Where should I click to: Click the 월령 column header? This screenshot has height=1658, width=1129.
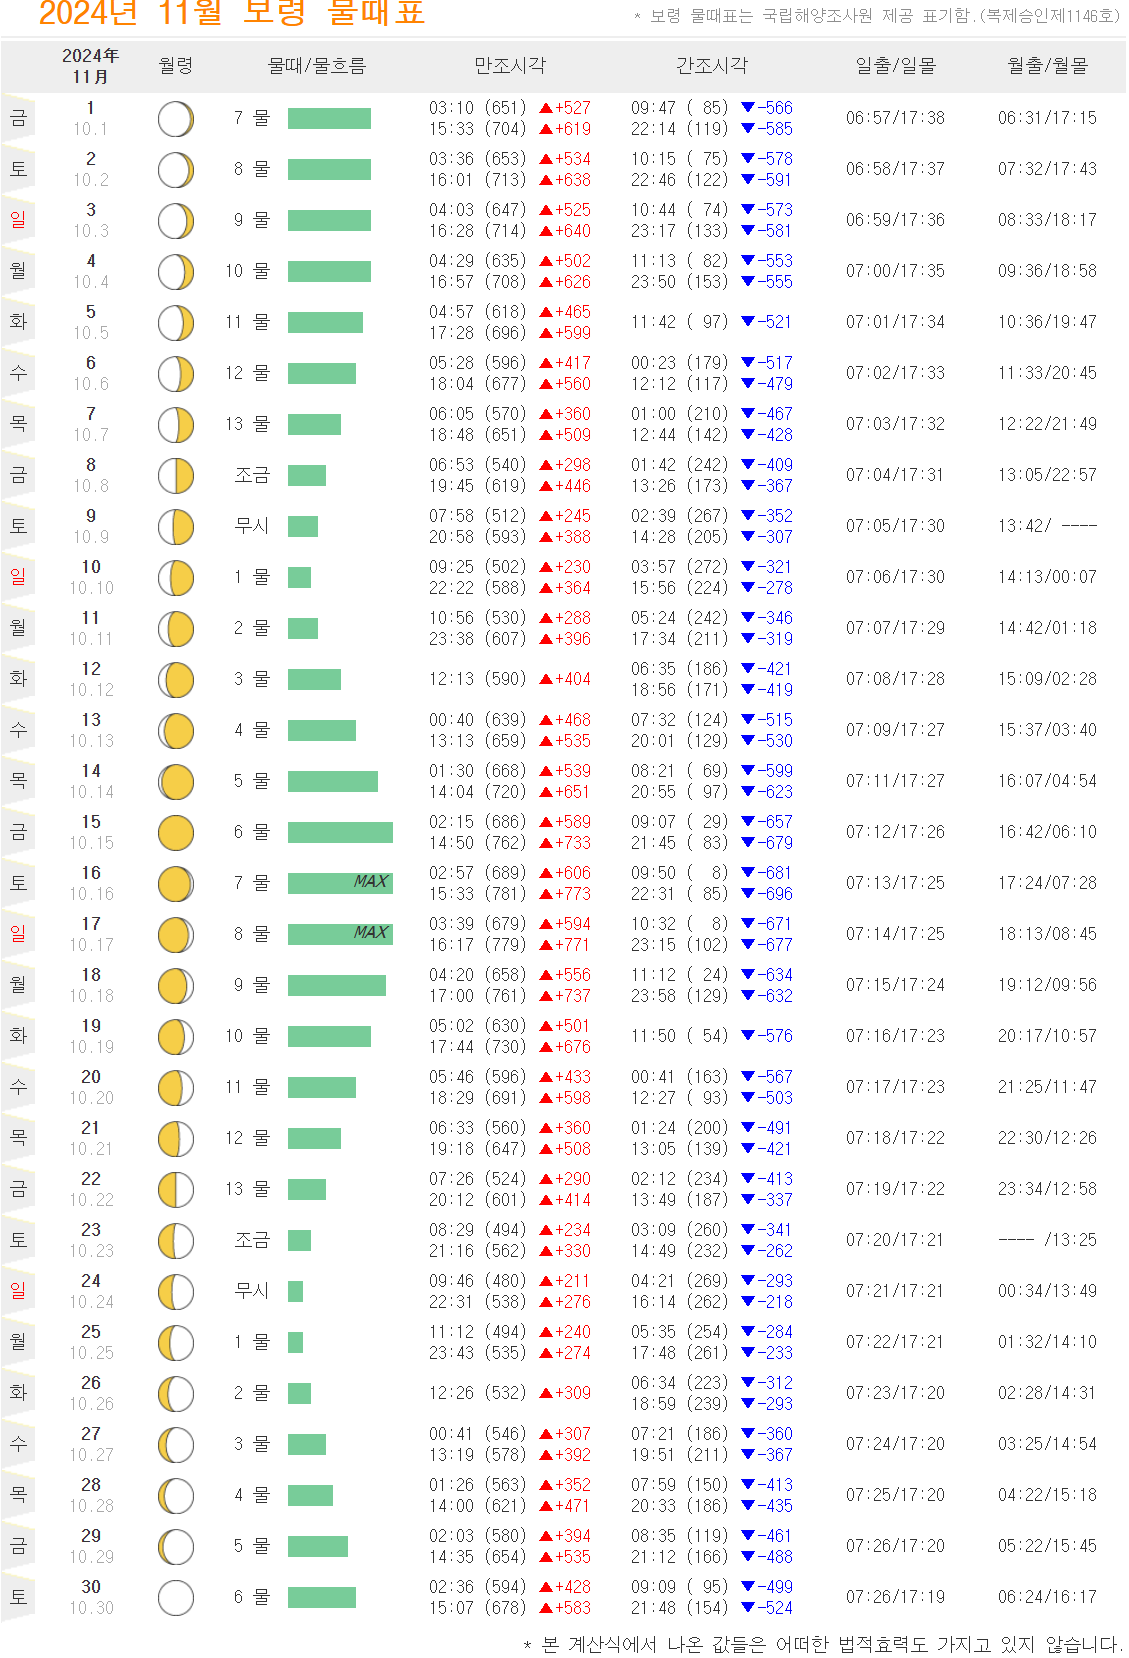tap(176, 66)
